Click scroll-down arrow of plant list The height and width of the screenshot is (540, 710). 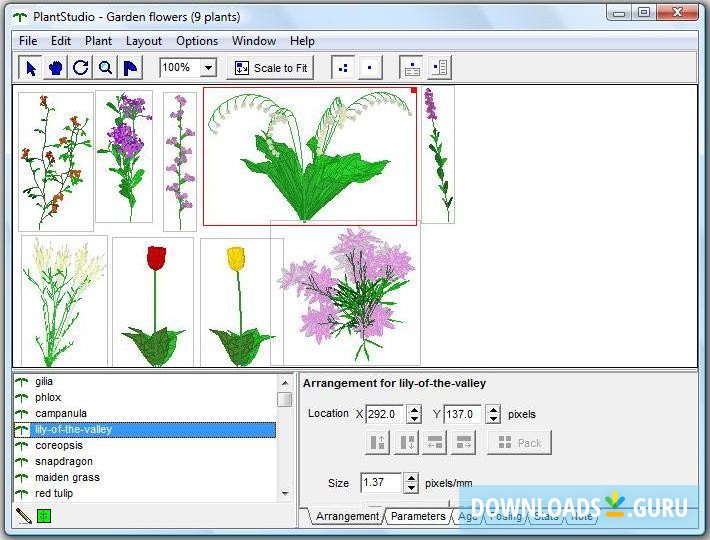[x=285, y=493]
